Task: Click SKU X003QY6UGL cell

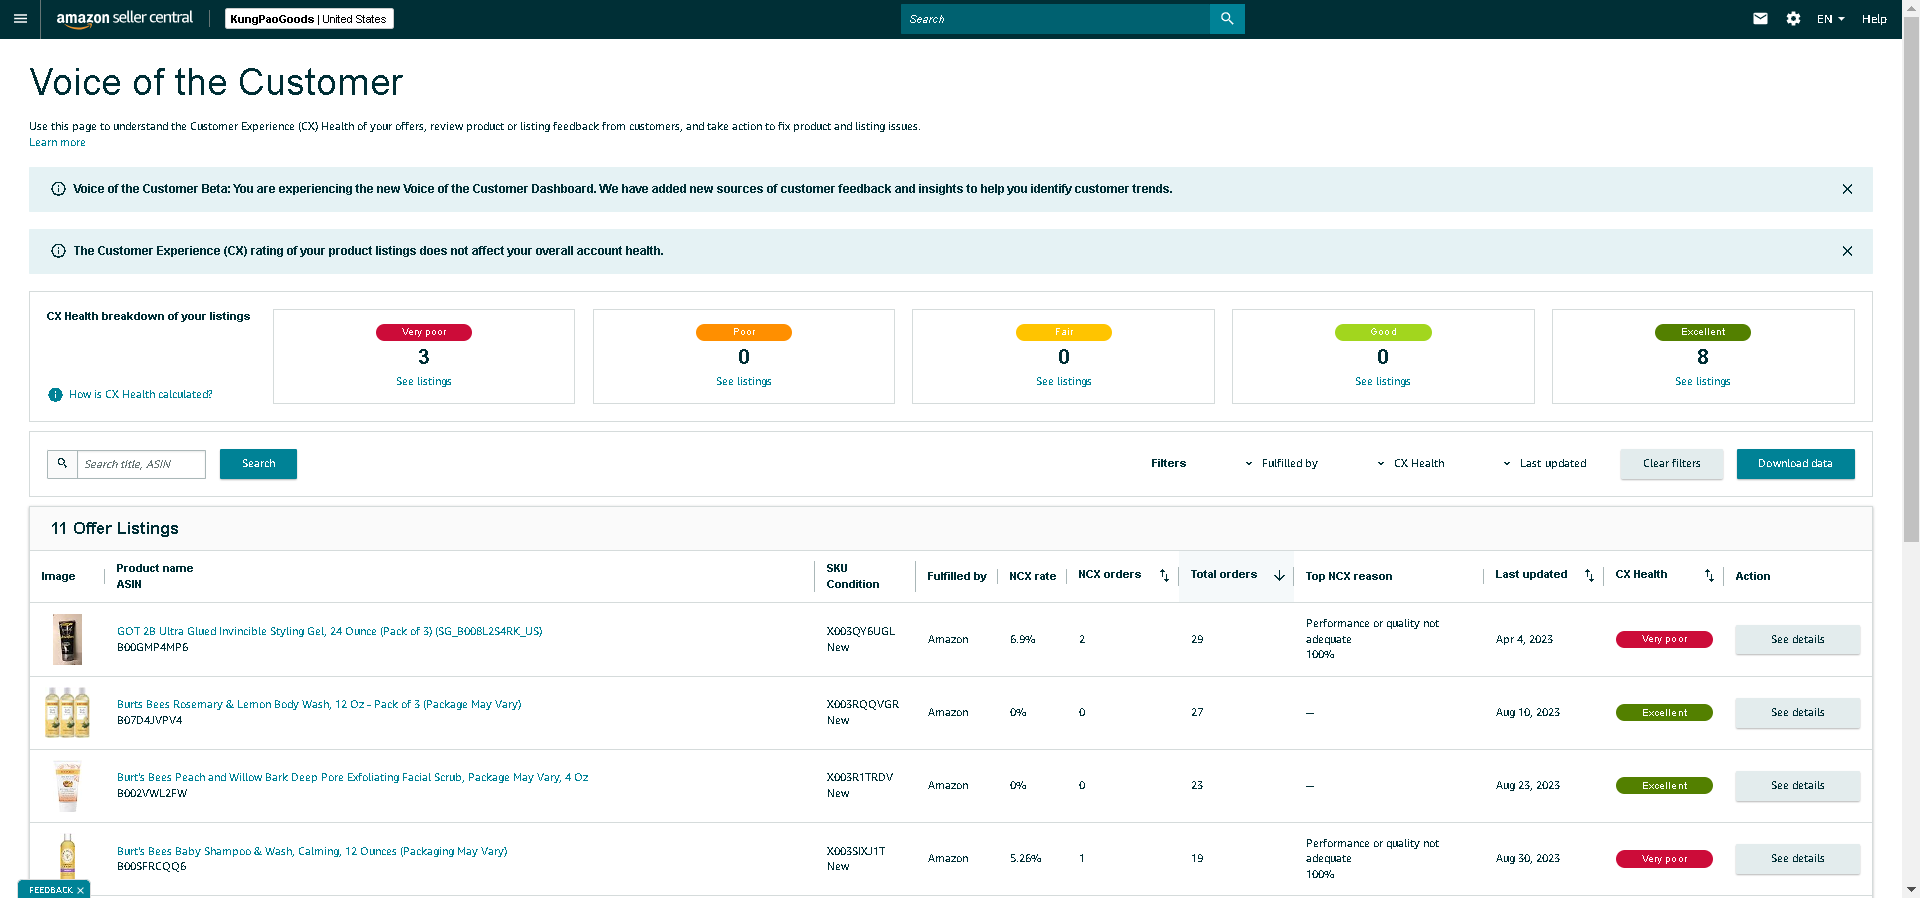Action: coord(861,632)
